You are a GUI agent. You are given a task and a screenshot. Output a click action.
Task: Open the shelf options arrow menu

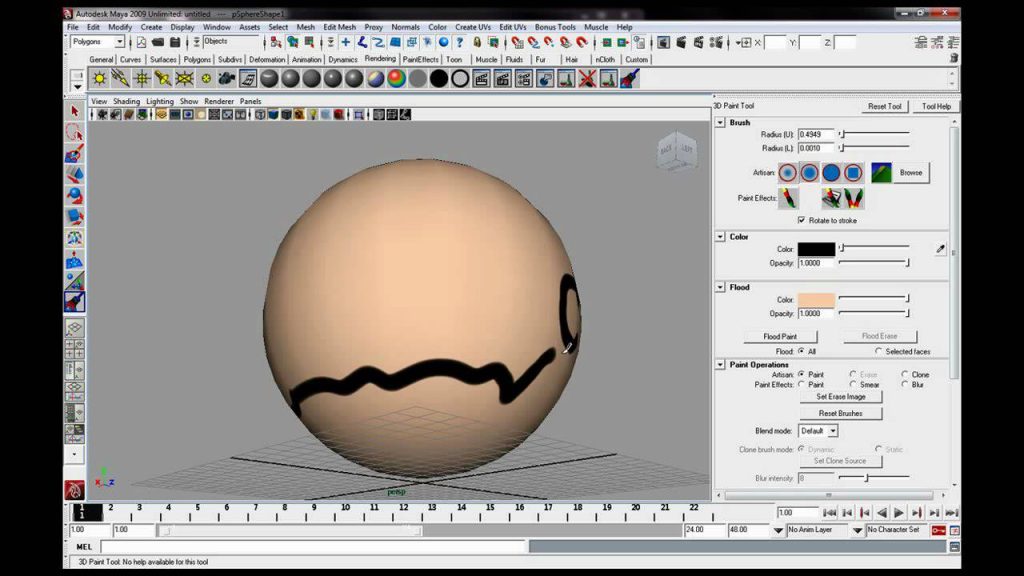[77, 86]
